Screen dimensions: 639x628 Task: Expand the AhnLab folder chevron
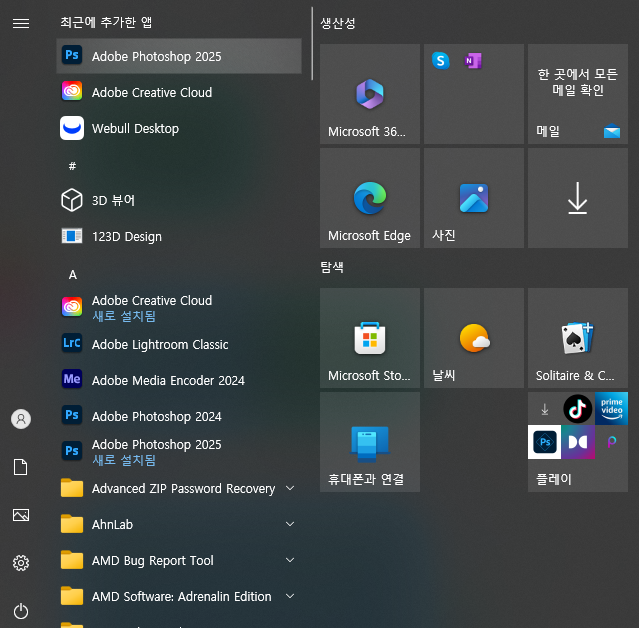pyautogui.click(x=290, y=524)
